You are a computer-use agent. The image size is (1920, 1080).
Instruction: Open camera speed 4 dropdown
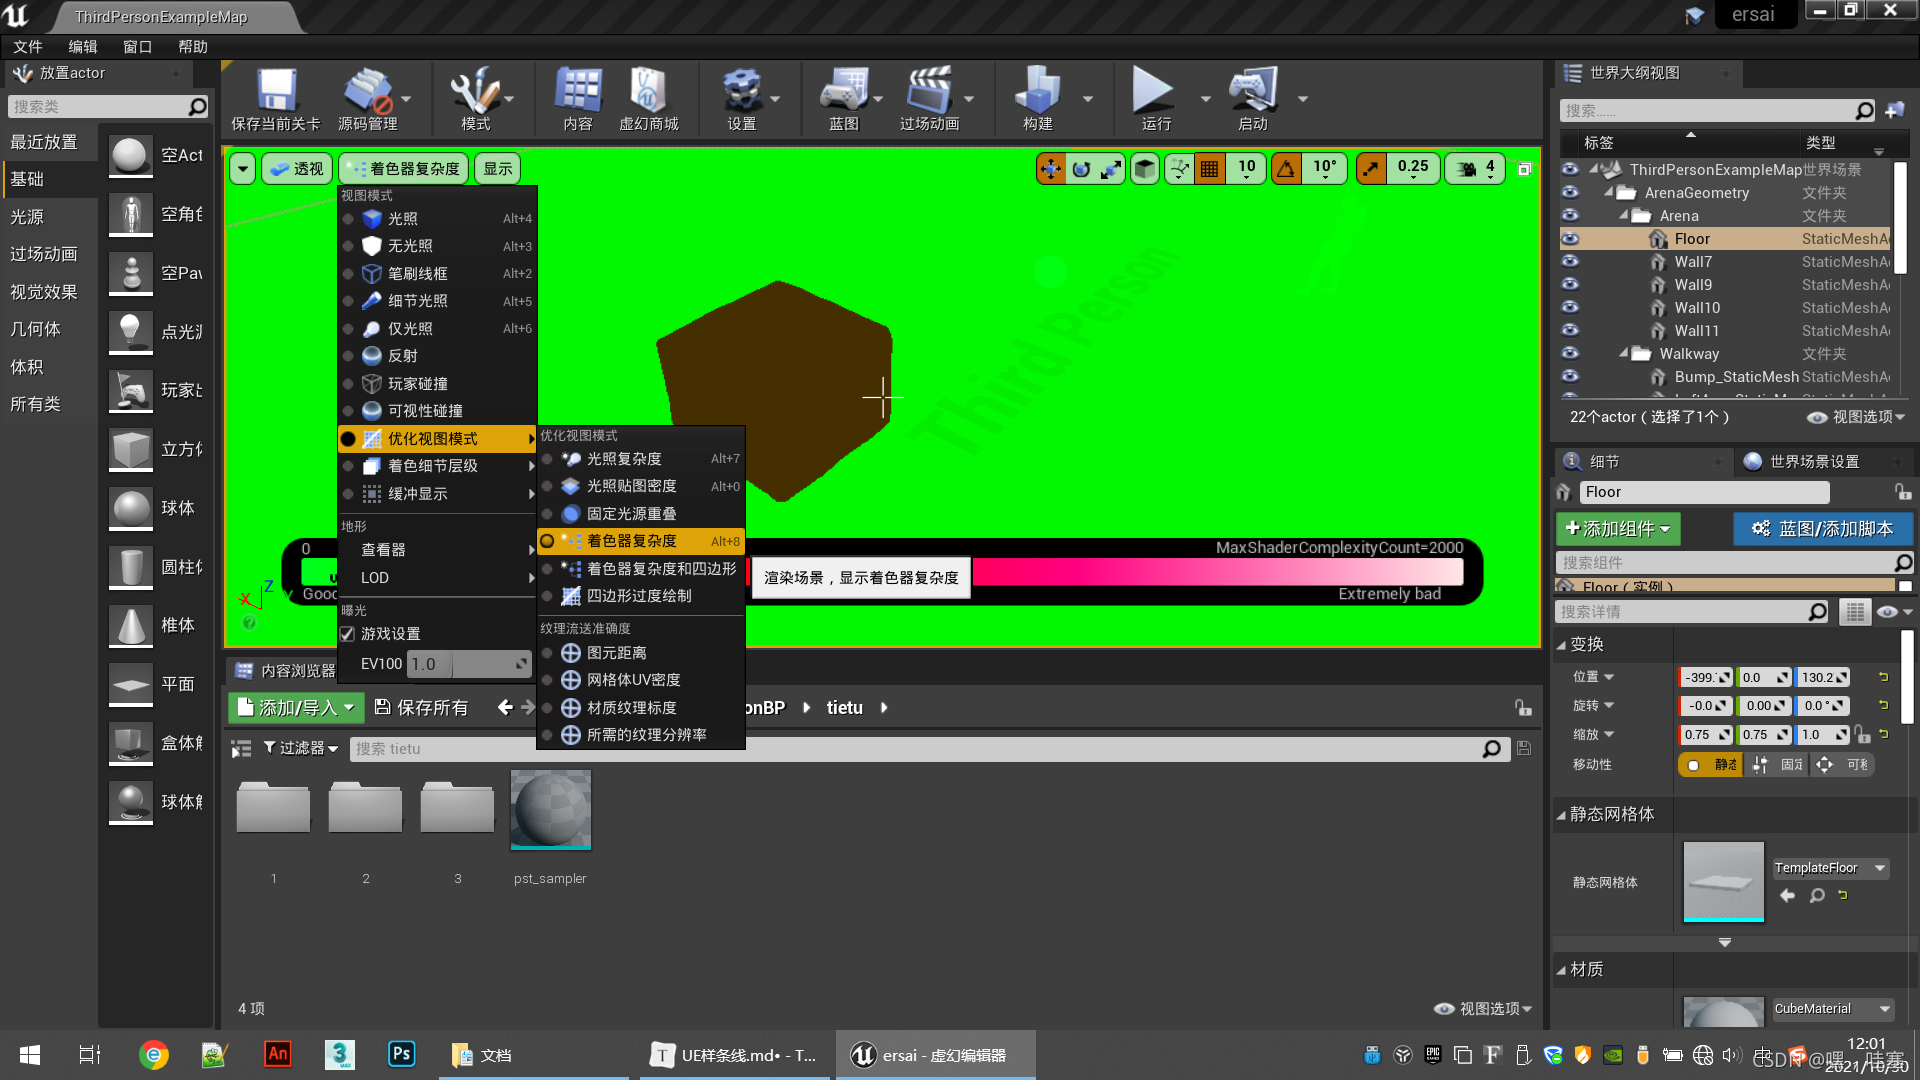click(1476, 169)
